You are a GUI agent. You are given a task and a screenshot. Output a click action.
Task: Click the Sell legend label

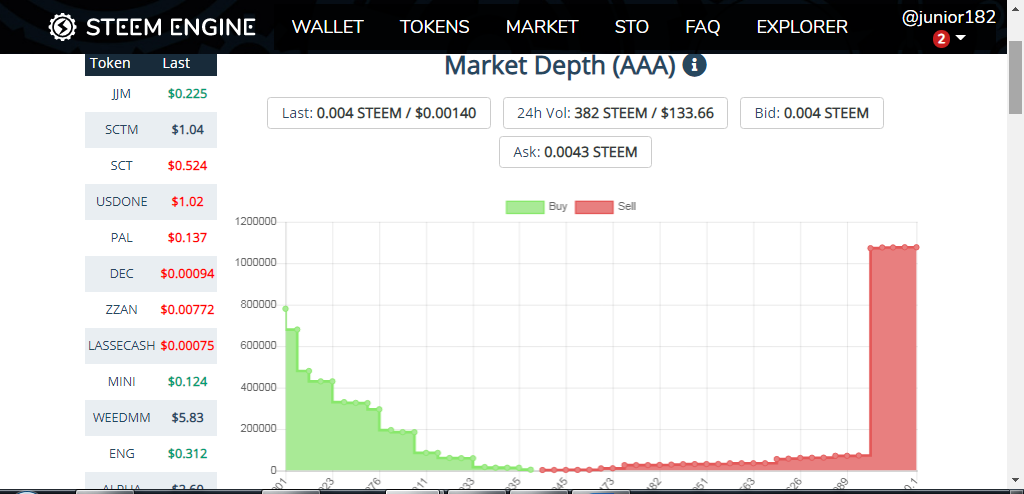pyautogui.click(x=627, y=206)
